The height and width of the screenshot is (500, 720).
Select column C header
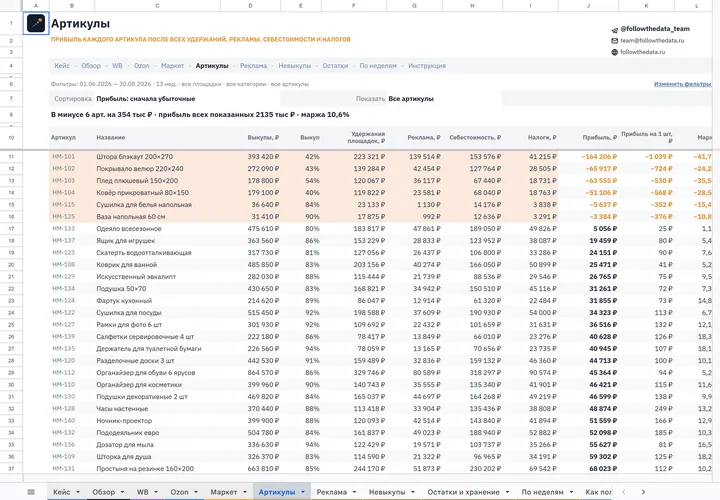coord(158,6)
